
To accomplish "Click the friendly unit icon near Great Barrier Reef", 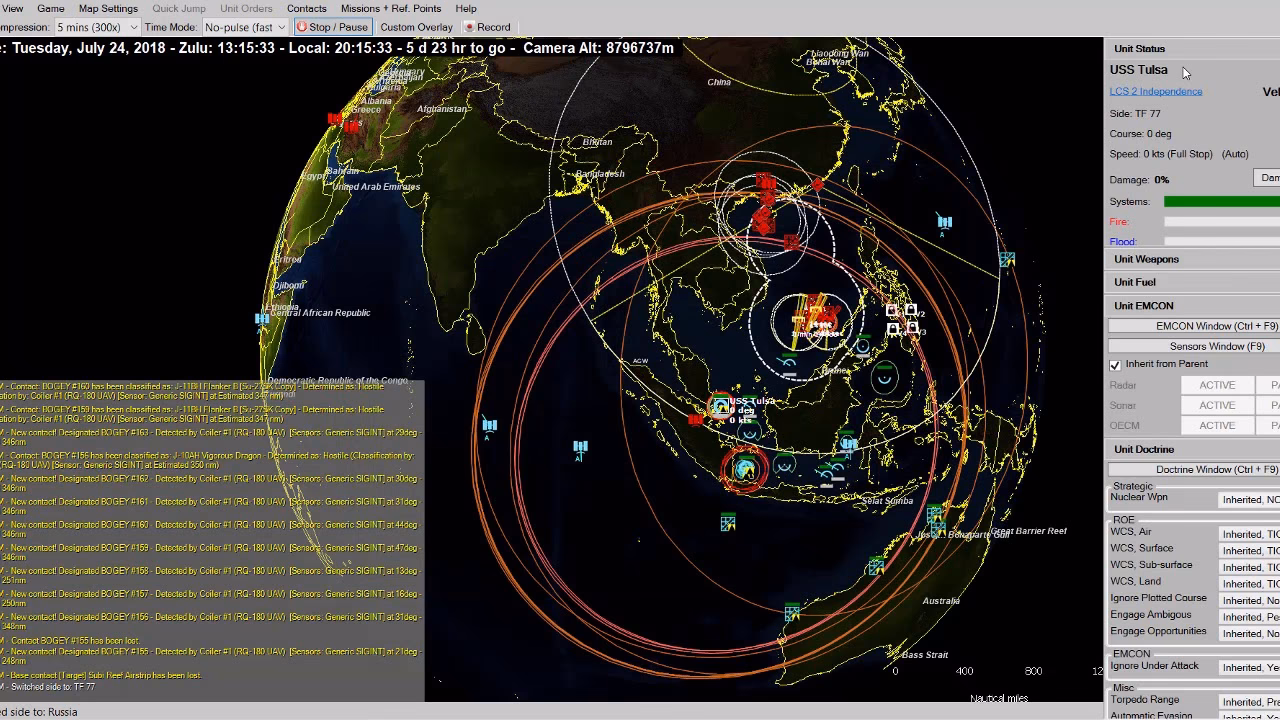I will (934, 517).
